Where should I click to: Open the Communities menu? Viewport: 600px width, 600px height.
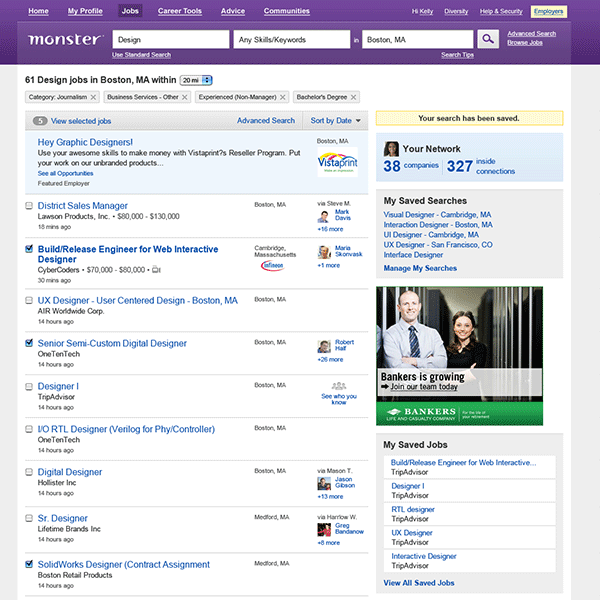pos(287,11)
